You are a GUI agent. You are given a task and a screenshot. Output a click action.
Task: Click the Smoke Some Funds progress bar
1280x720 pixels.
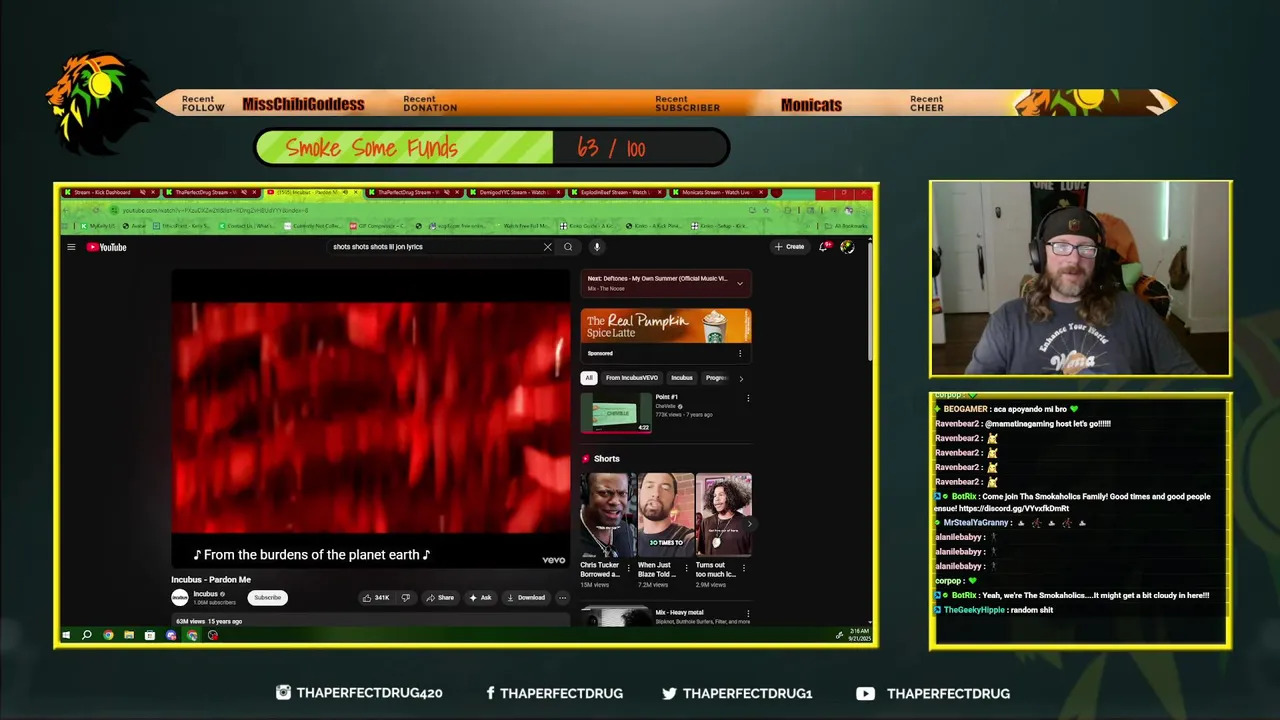pyautogui.click(x=491, y=148)
